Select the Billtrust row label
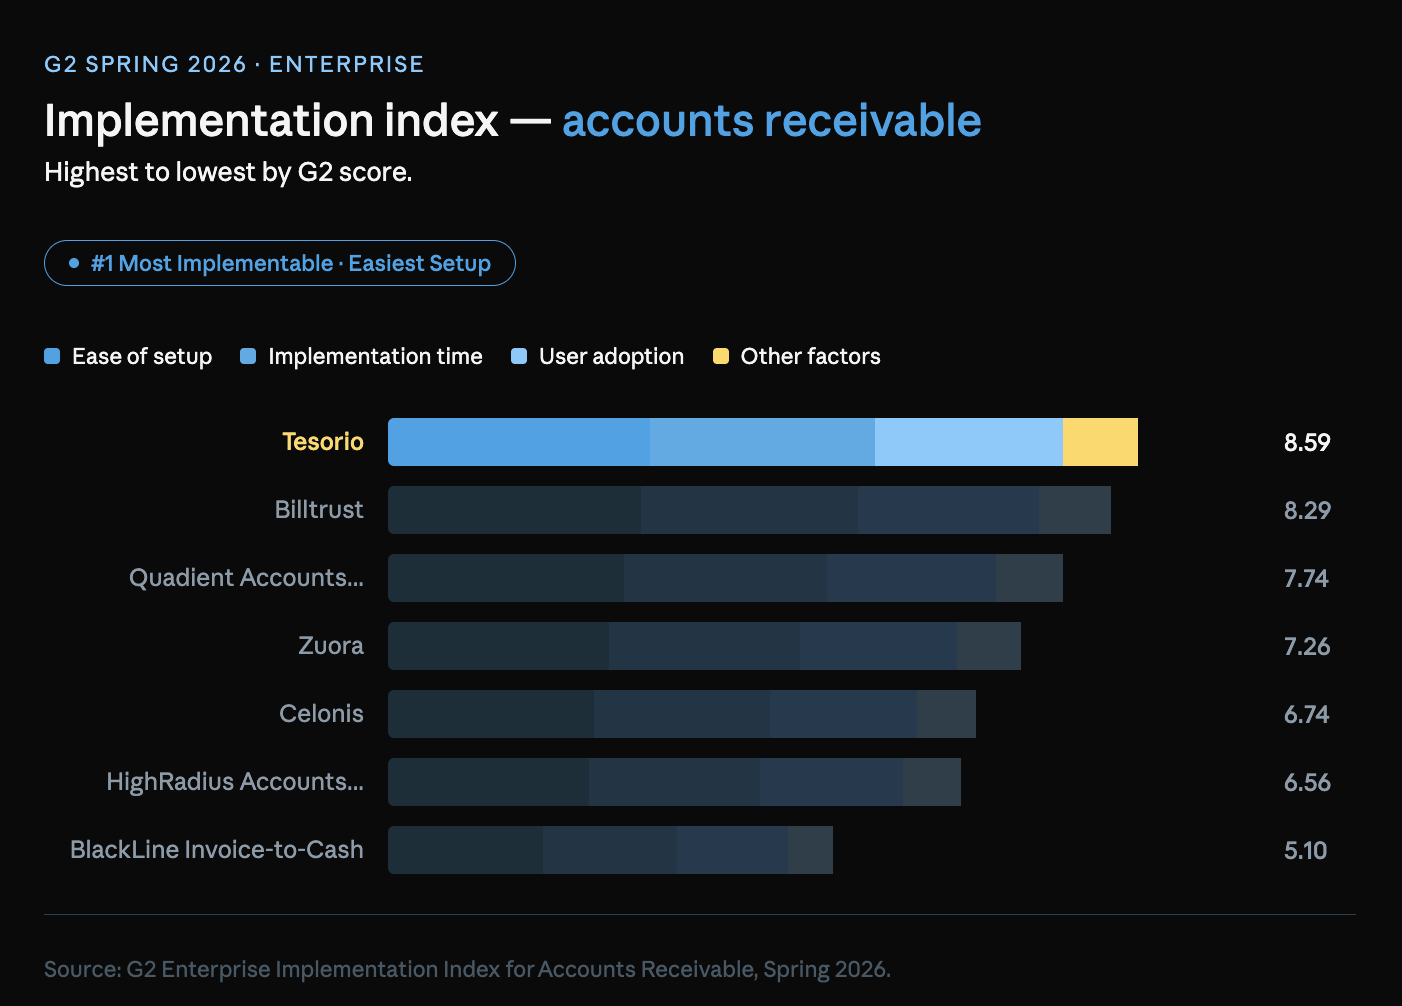 pos(319,510)
